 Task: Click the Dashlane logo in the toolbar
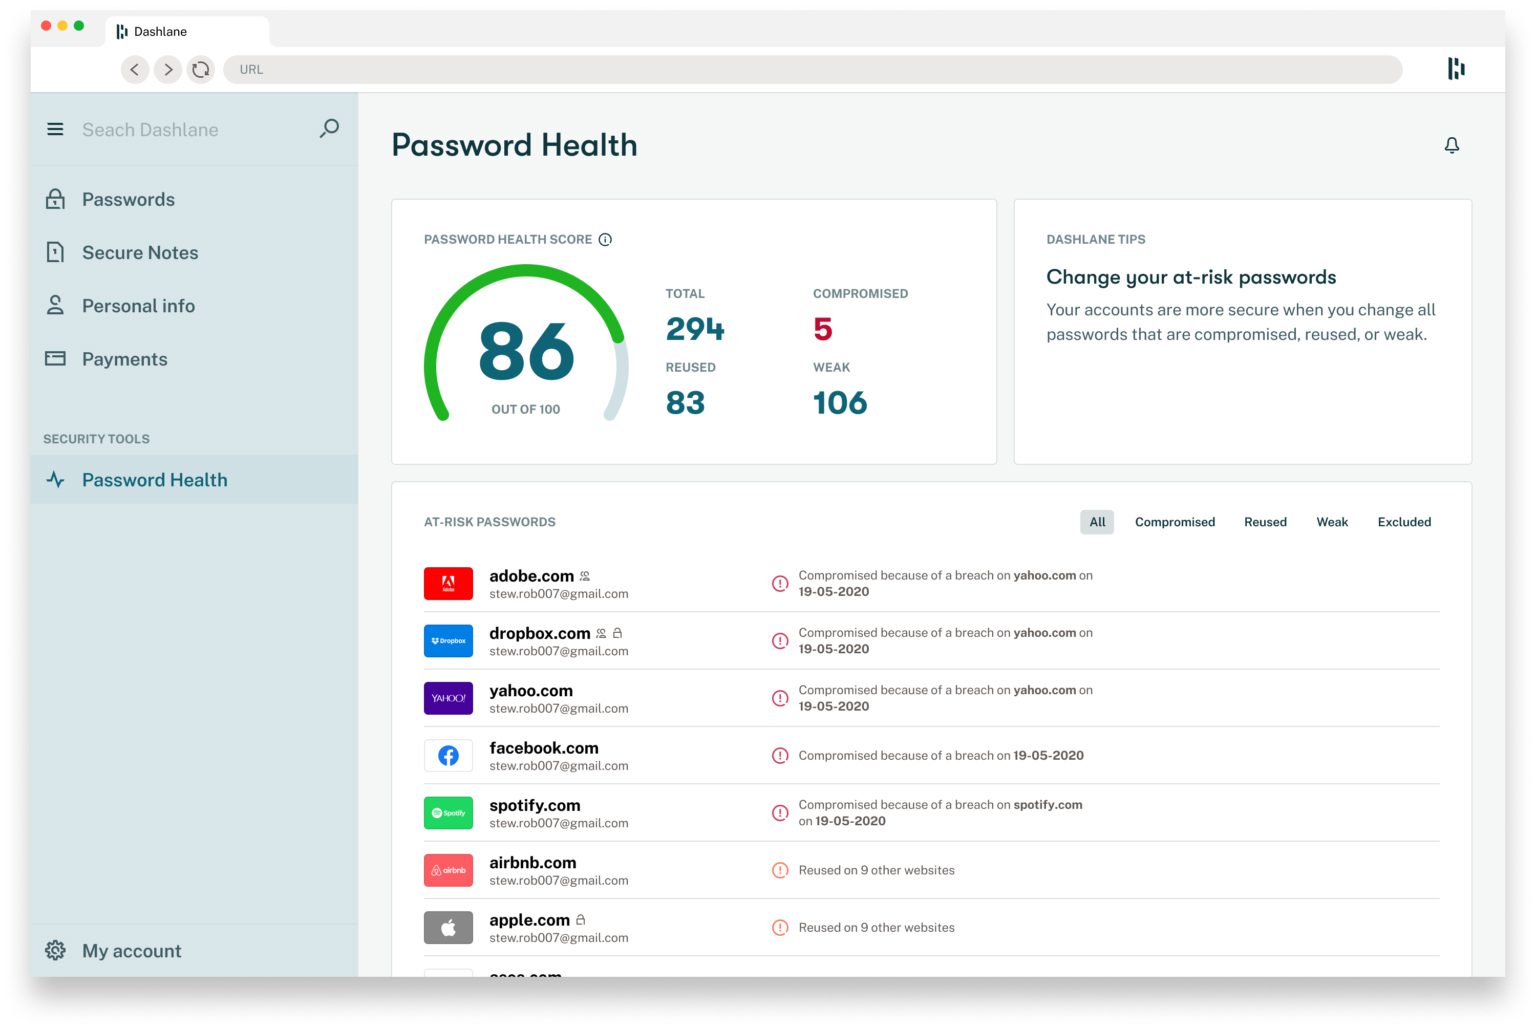coord(1456,69)
